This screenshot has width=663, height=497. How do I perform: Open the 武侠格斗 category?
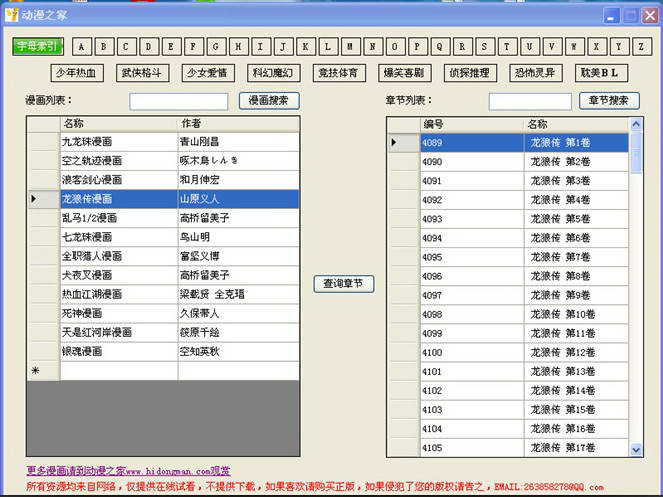tap(142, 73)
